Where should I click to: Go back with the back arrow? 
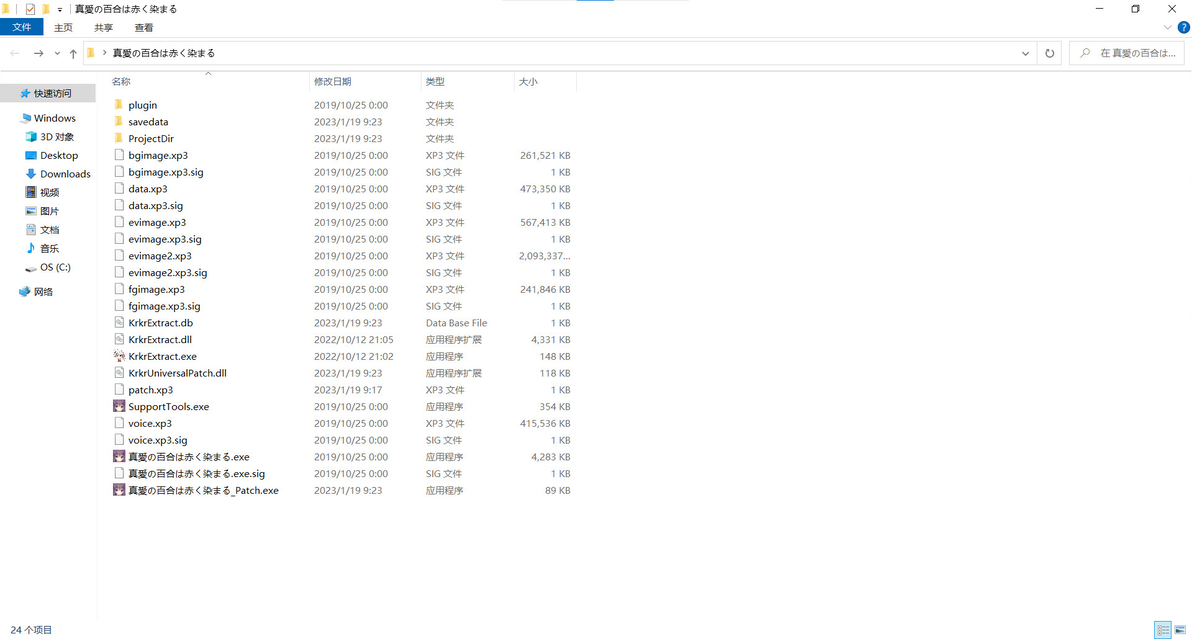click(14, 53)
